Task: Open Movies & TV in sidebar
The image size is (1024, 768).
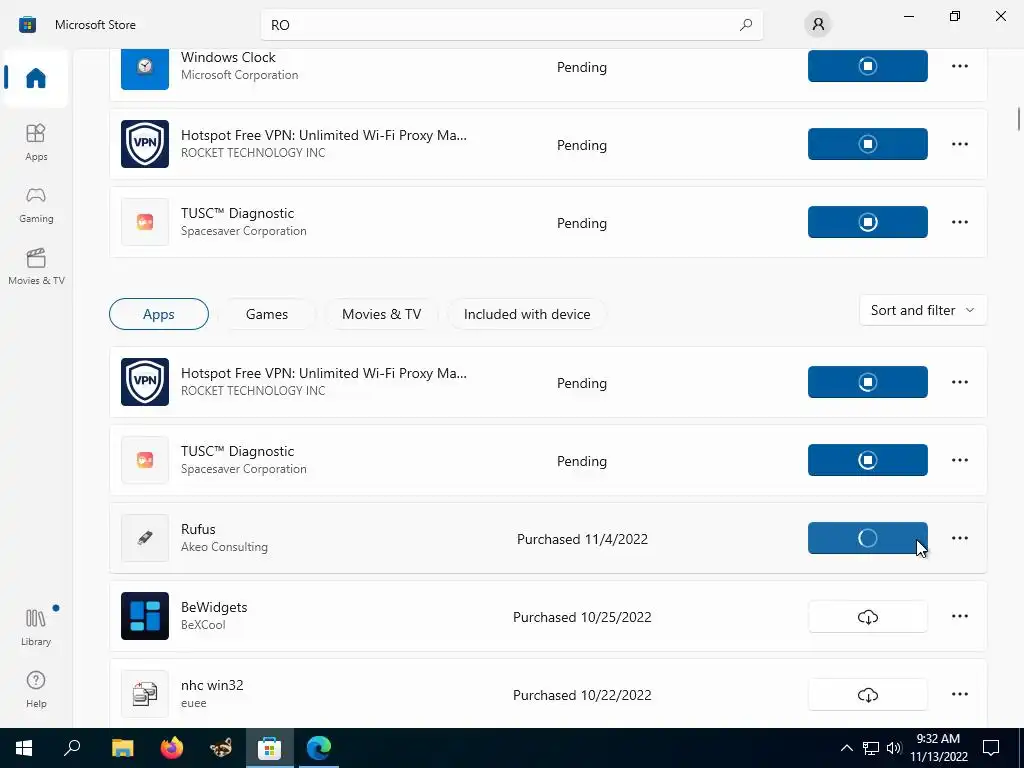Action: pos(36,266)
